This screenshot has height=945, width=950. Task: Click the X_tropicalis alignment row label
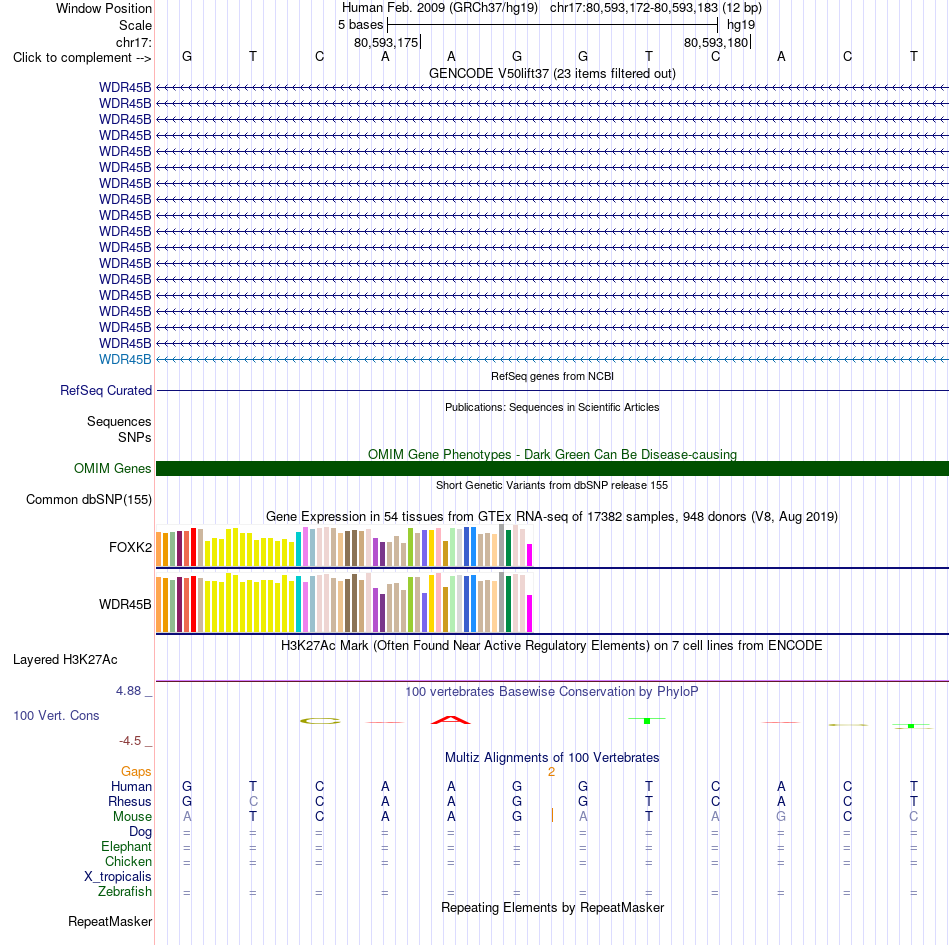pyautogui.click(x=118, y=877)
